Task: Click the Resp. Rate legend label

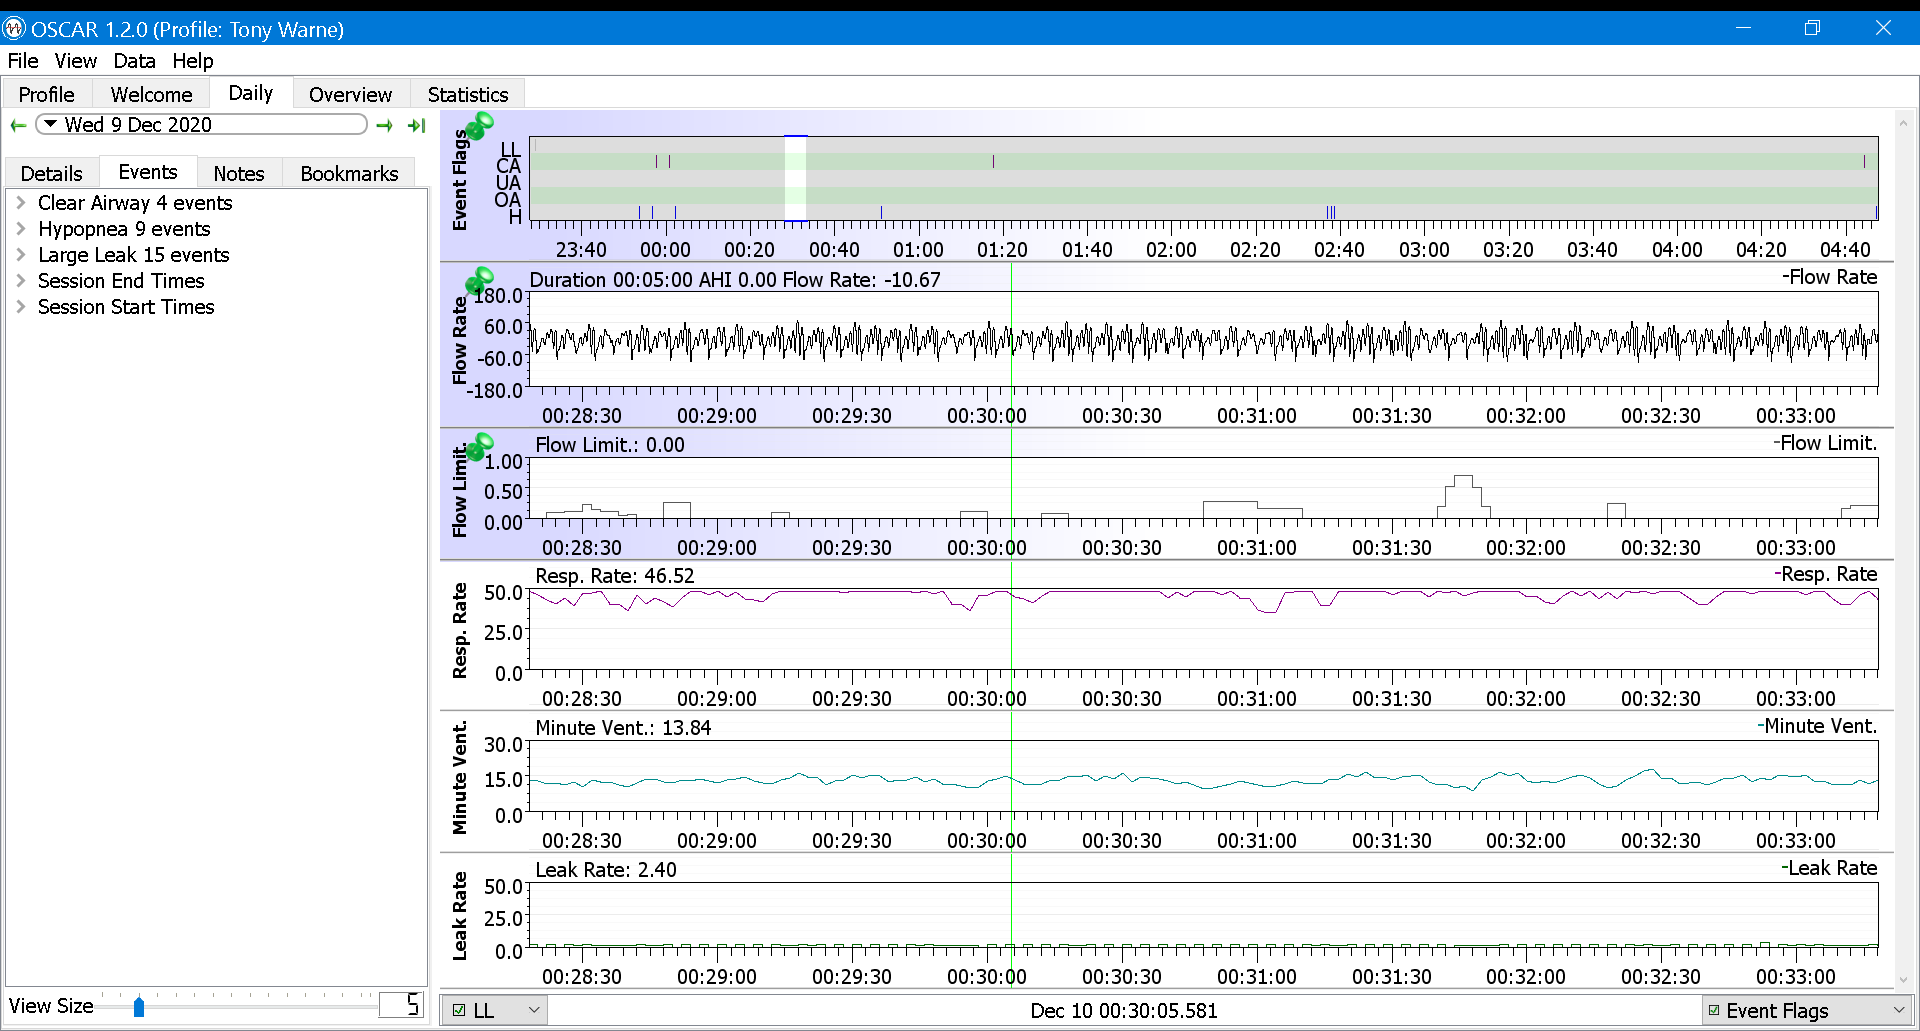Action: point(1826,574)
